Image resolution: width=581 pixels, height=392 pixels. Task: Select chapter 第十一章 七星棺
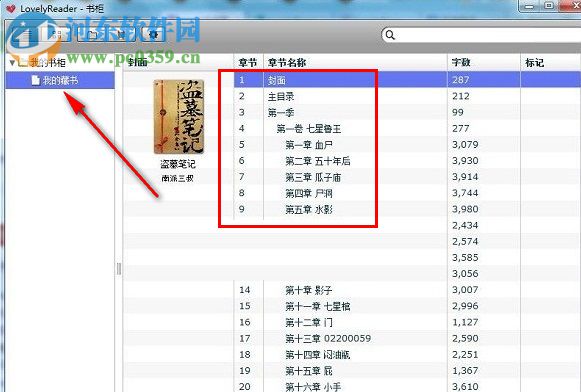point(318,306)
